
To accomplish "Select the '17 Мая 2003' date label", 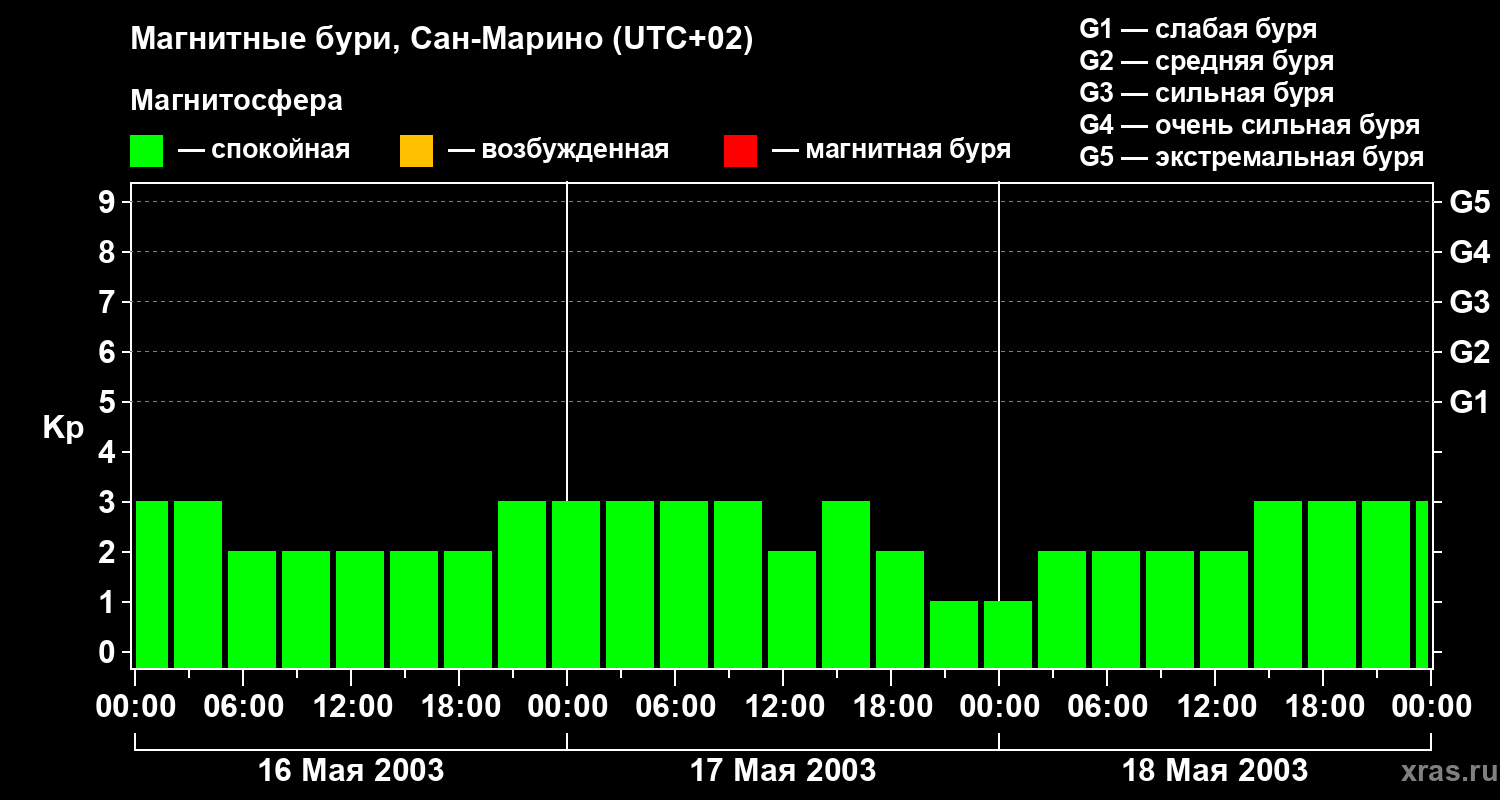I will [x=783, y=770].
